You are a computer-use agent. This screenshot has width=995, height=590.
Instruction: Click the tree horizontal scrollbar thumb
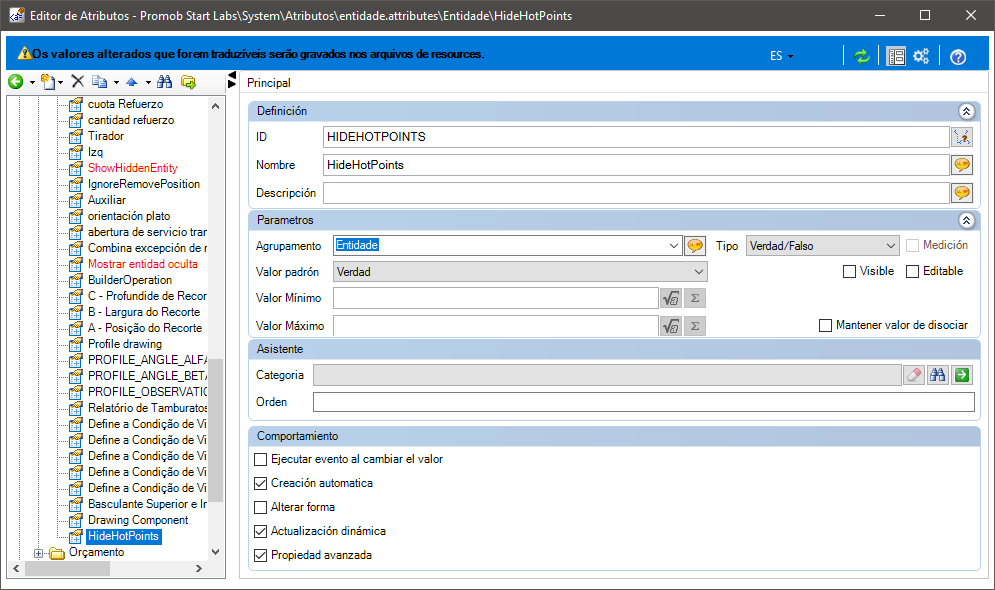pos(67,569)
